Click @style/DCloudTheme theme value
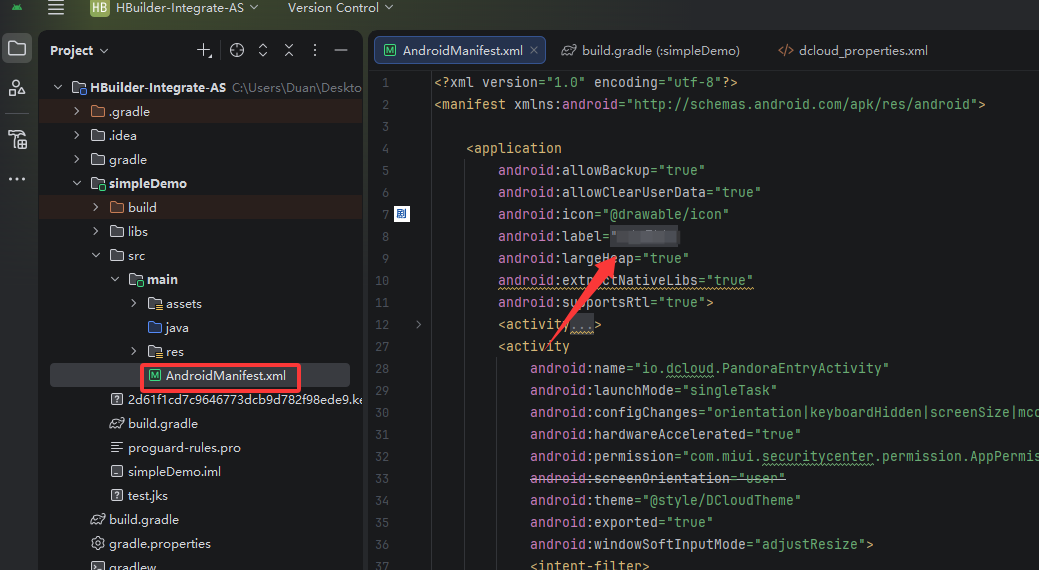Image resolution: width=1039 pixels, height=570 pixels. pos(722,500)
